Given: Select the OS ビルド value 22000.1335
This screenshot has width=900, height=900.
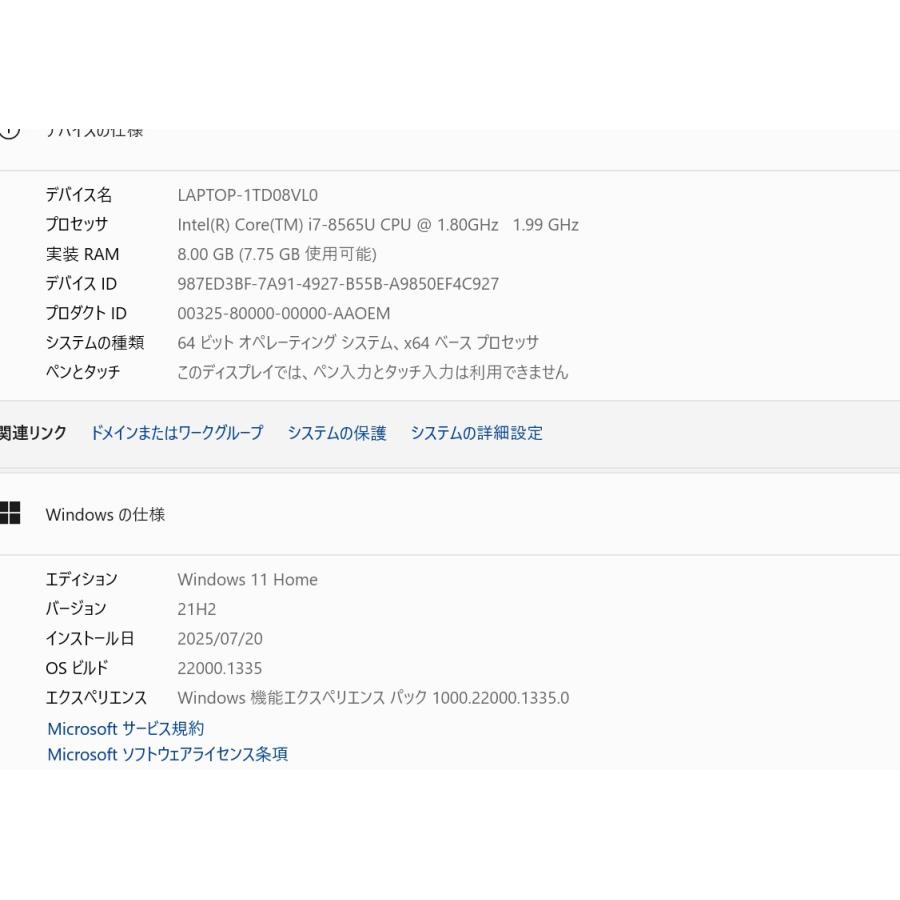Looking at the screenshot, I should point(221,668).
